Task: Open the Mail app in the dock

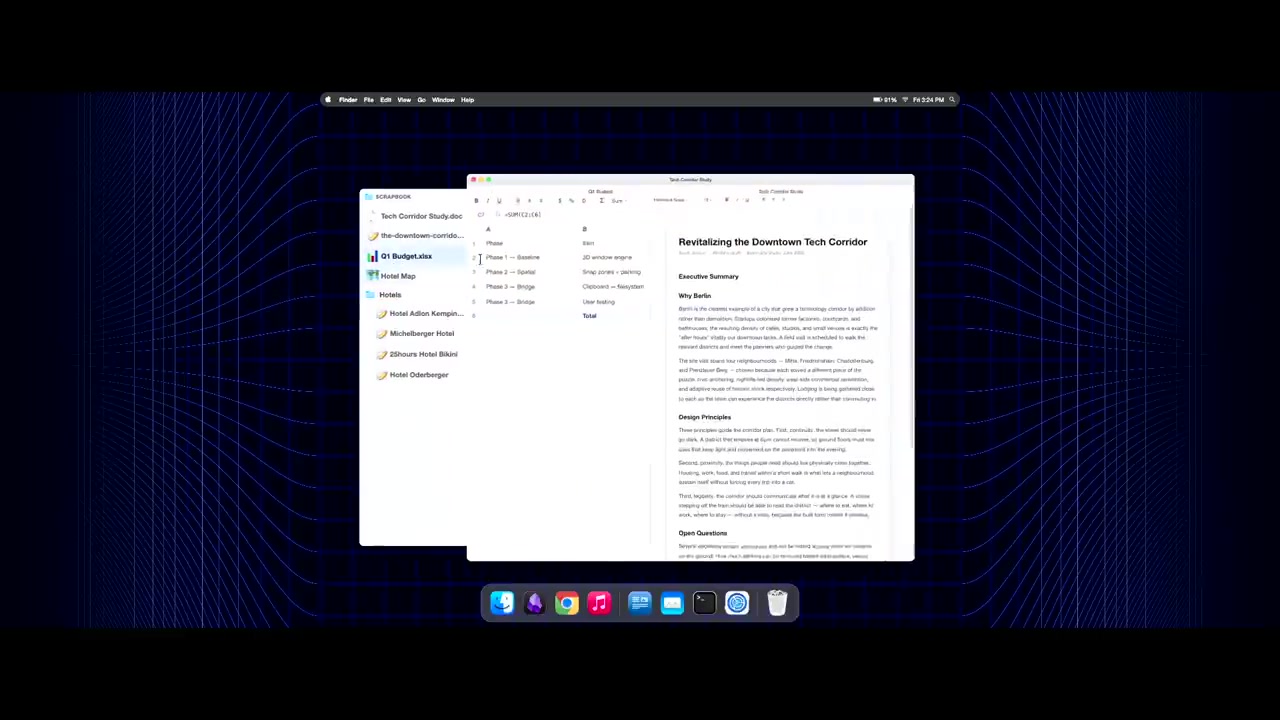Action: 672,603
